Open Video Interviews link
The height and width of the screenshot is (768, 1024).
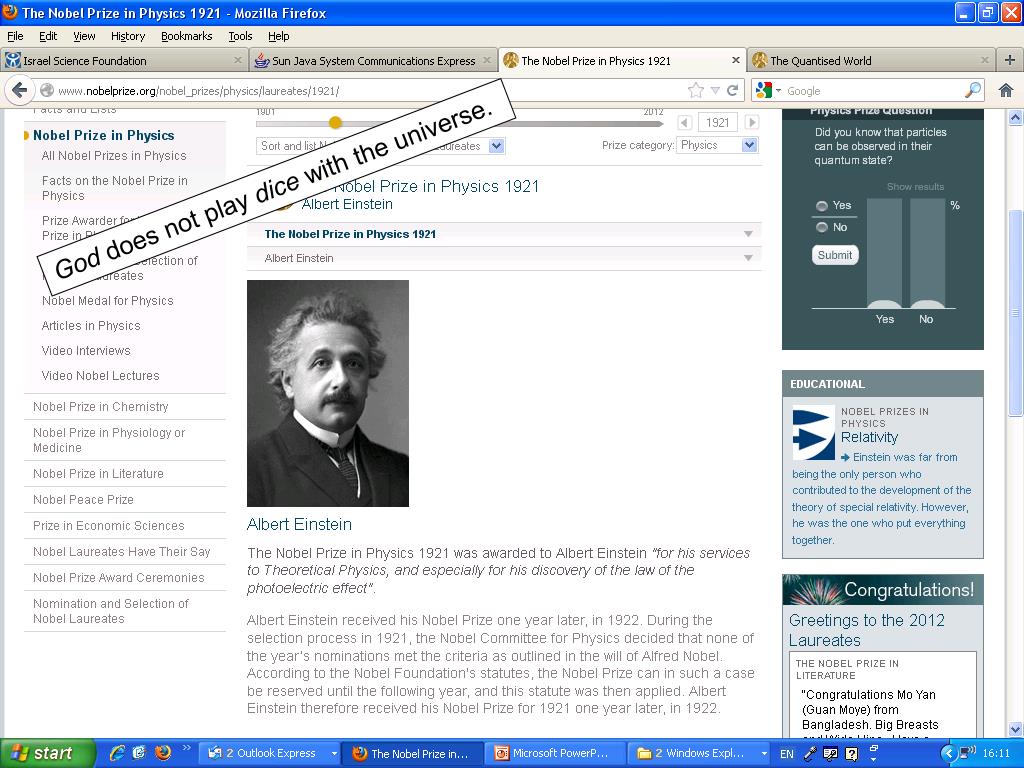coord(86,351)
